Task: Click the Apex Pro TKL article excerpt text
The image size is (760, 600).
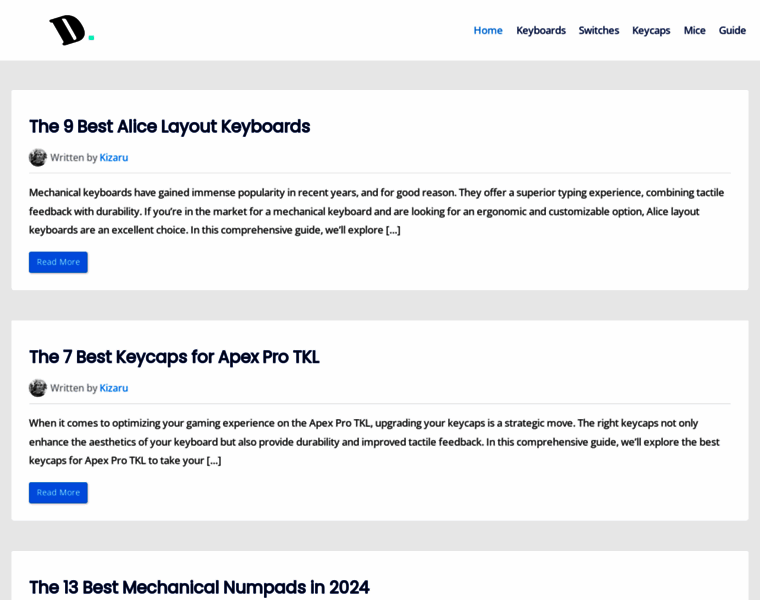Action: point(374,442)
